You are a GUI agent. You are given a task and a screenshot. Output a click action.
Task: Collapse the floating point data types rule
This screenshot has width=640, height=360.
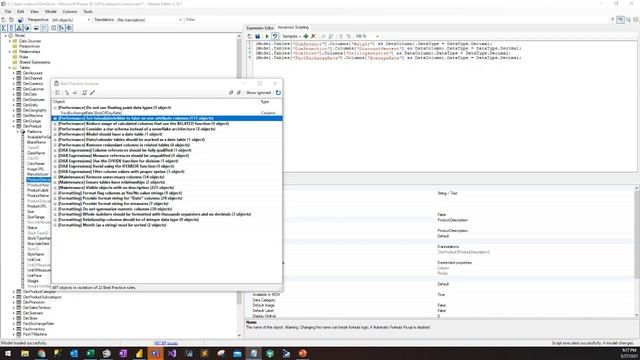55,108
